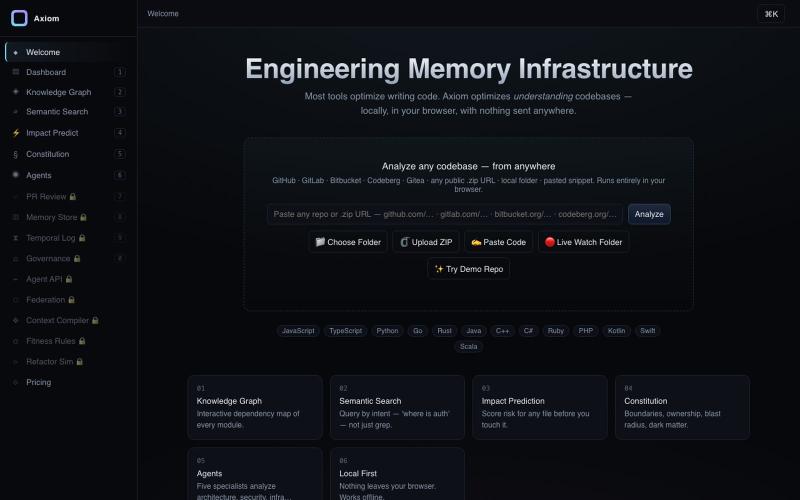This screenshot has width=800, height=500.
Task: Click the Dashboard sidebar icon
Action: 16,72
